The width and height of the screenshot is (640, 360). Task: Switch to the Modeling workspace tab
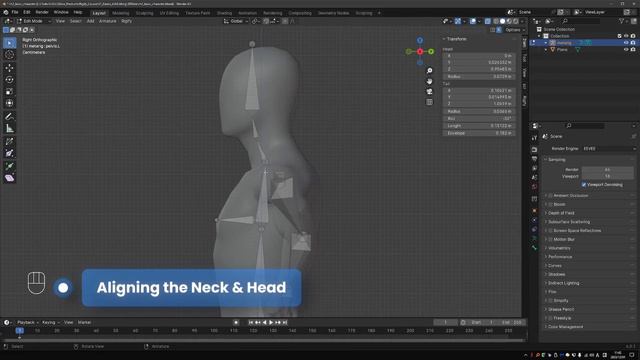120,13
